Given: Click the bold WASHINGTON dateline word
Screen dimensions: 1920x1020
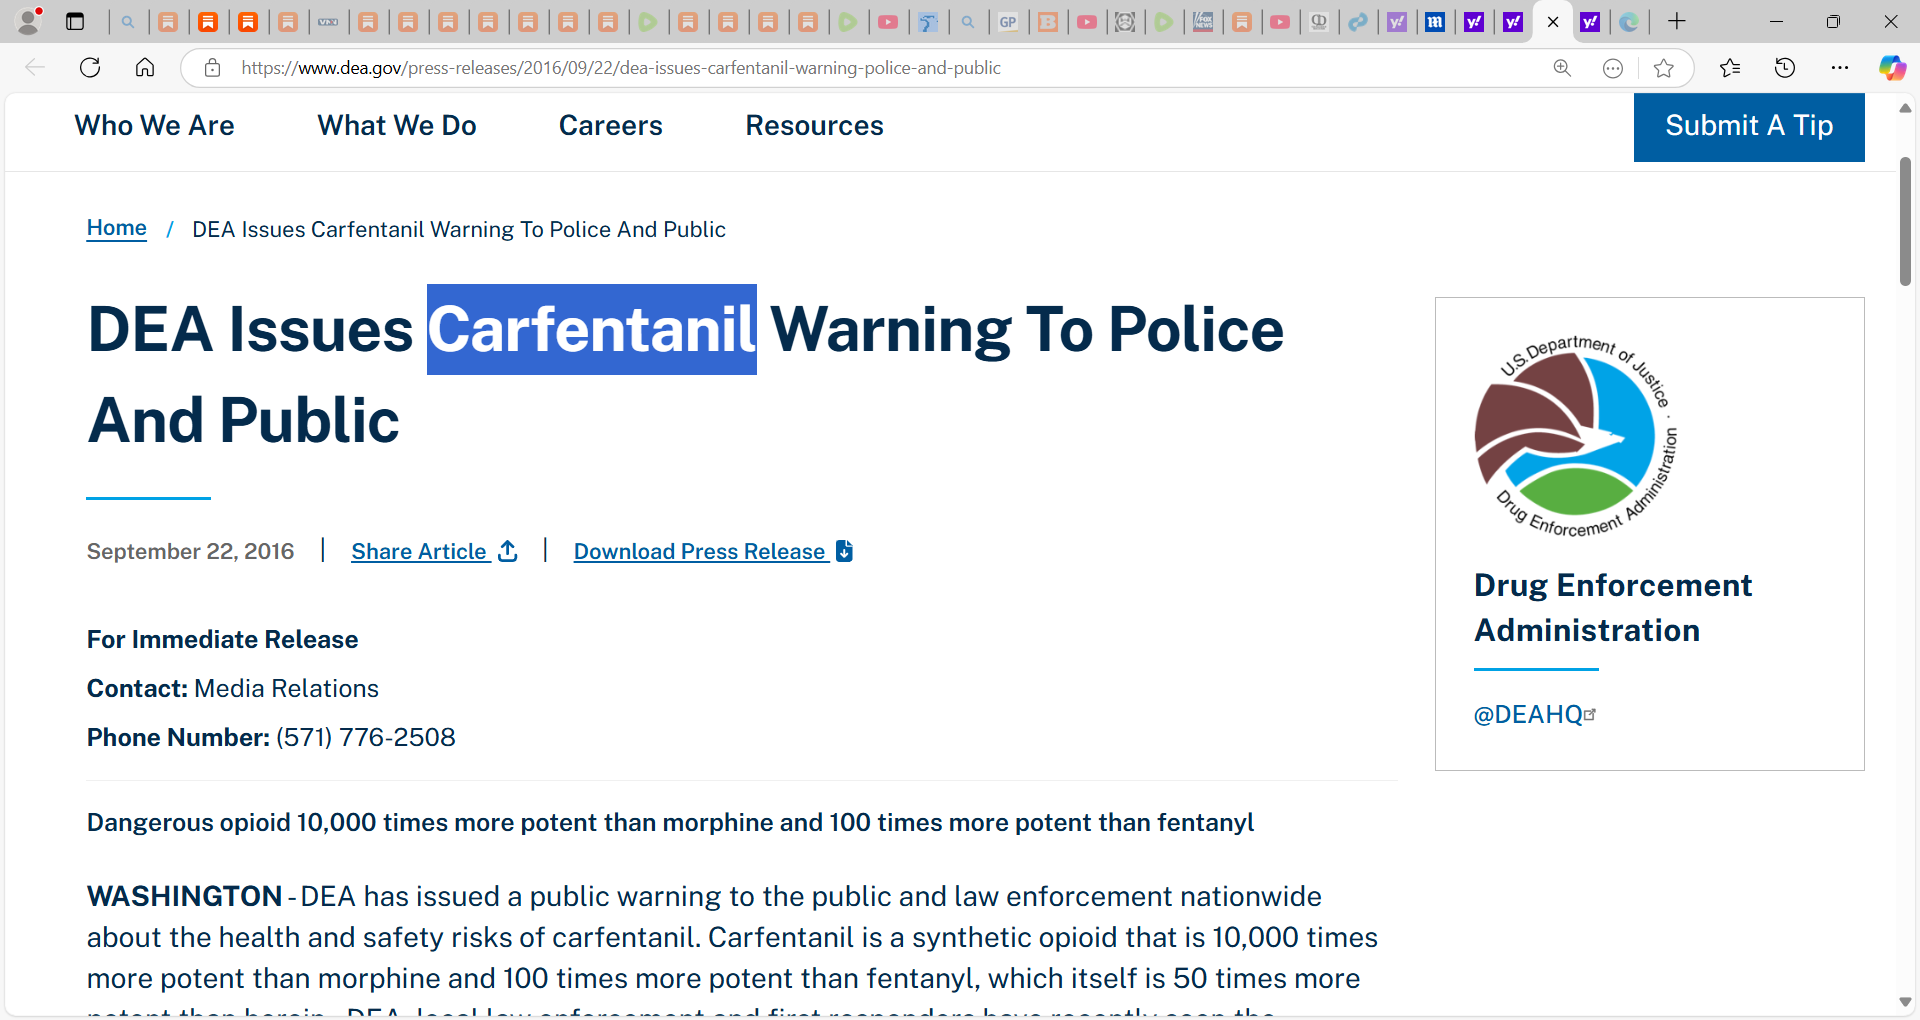Looking at the screenshot, I should 184,896.
